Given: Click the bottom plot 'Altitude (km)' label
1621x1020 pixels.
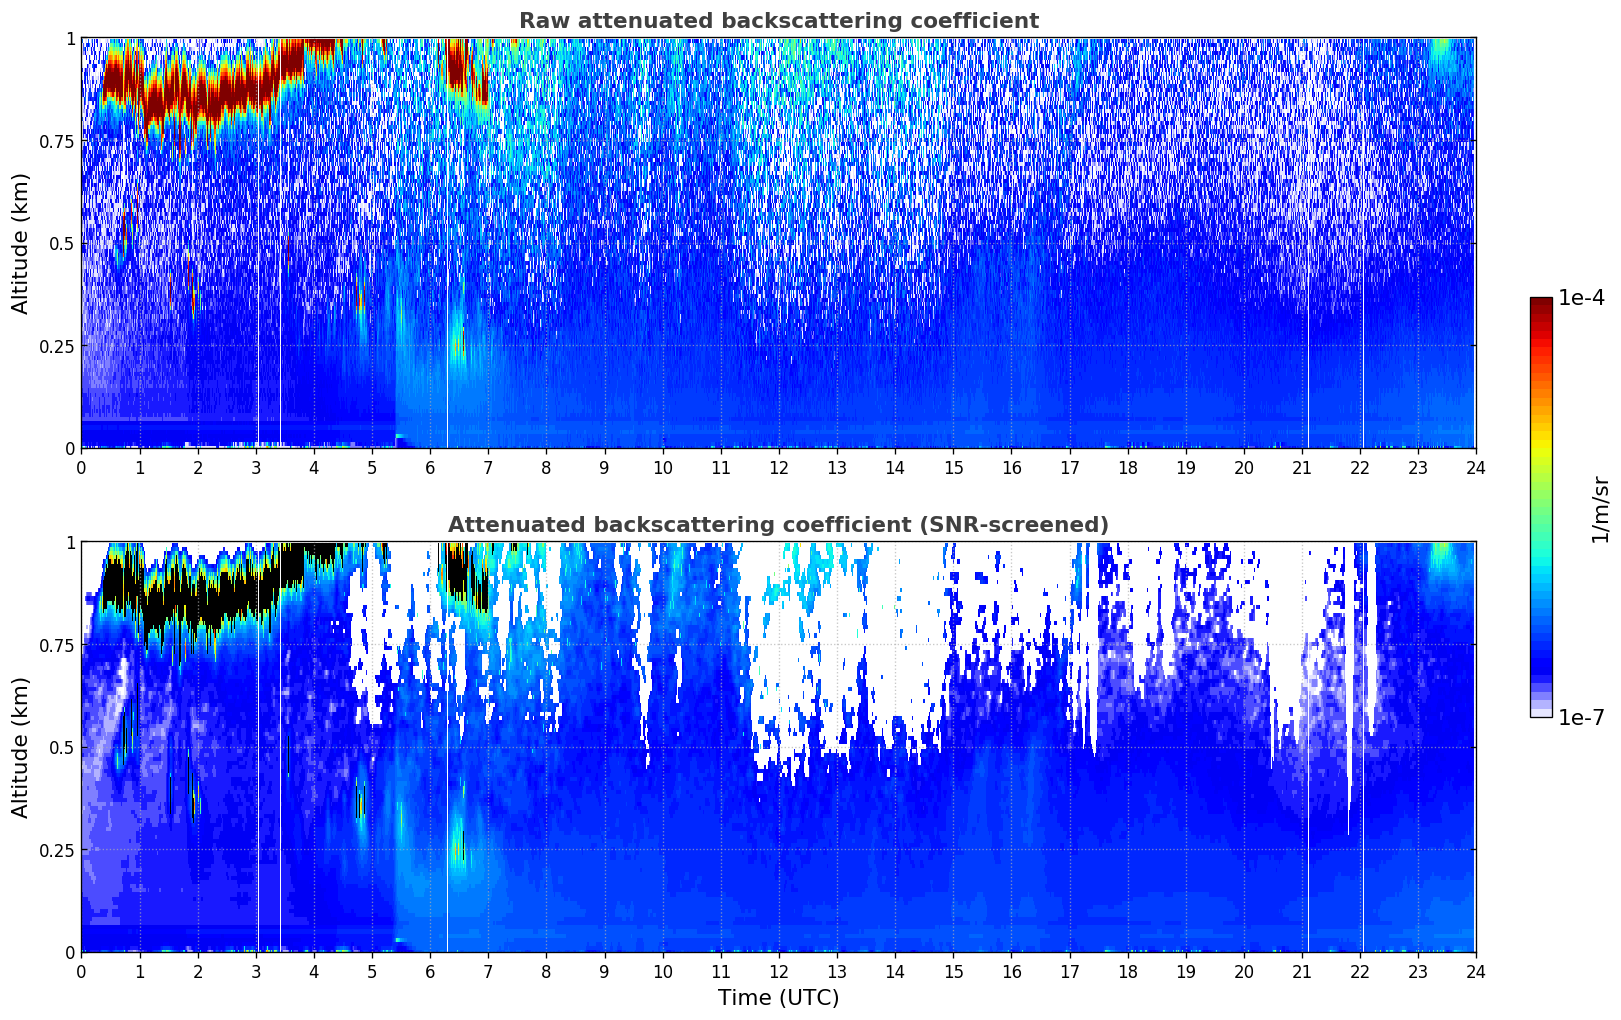Looking at the screenshot, I should [21, 747].
